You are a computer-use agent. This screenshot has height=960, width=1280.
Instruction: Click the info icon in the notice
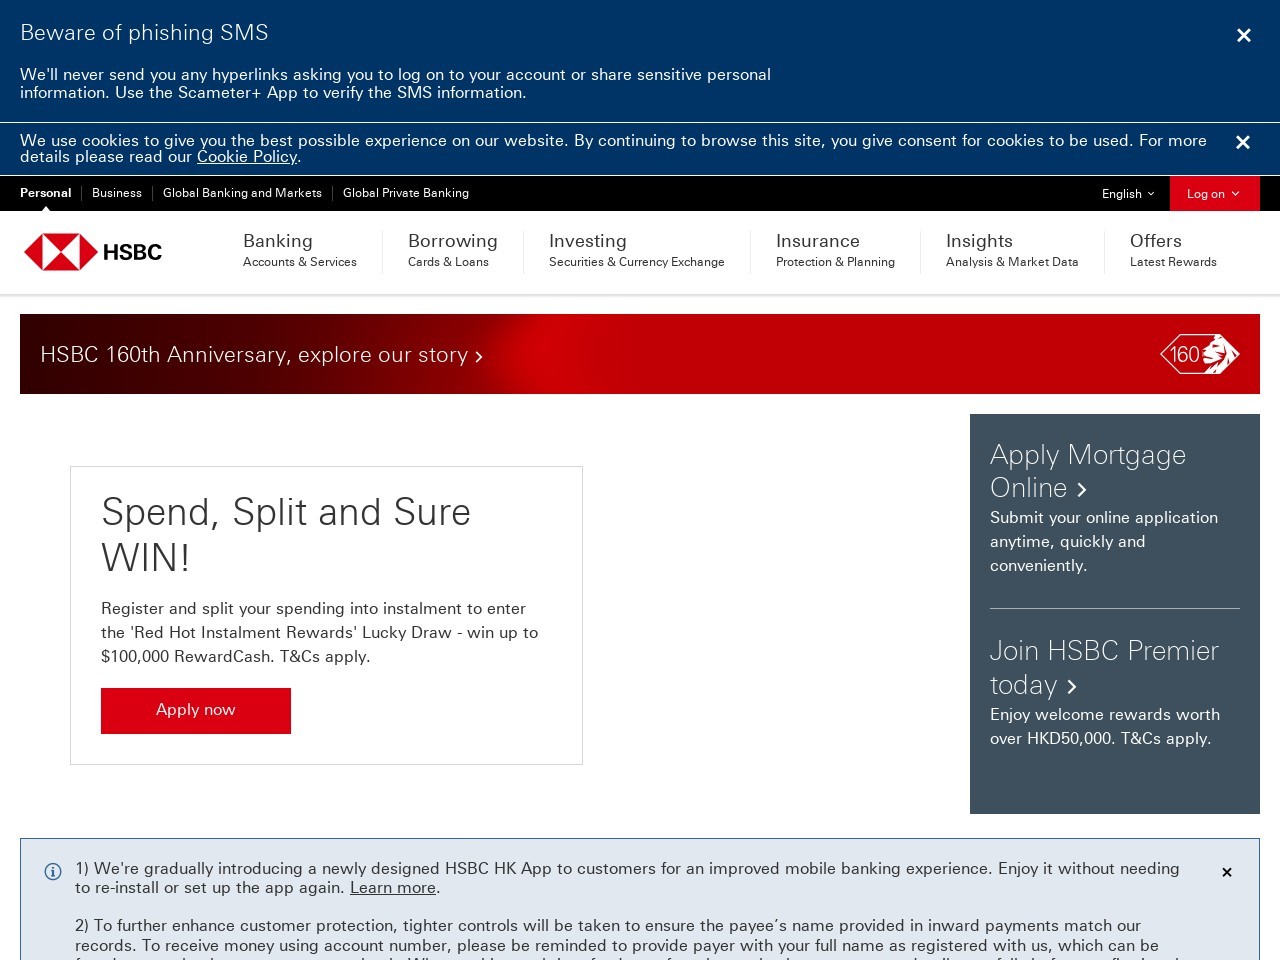point(53,871)
